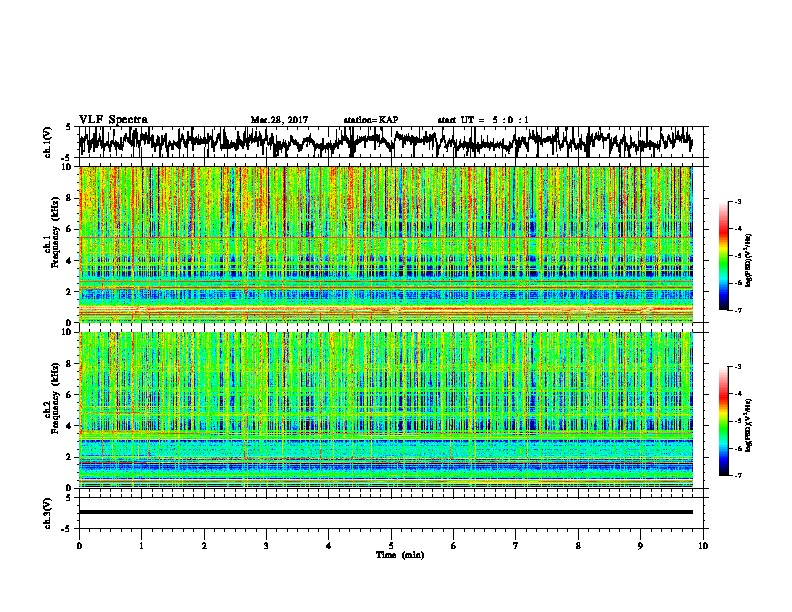792x612 pixels.
Task: Click the "-3" label on ch.2 color scale
Action: [x=738, y=367]
